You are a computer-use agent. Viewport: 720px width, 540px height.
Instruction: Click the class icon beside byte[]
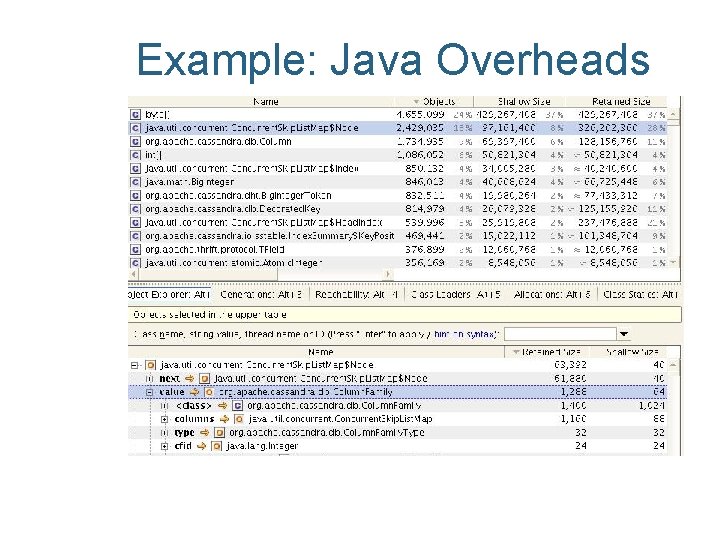tap(135, 114)
